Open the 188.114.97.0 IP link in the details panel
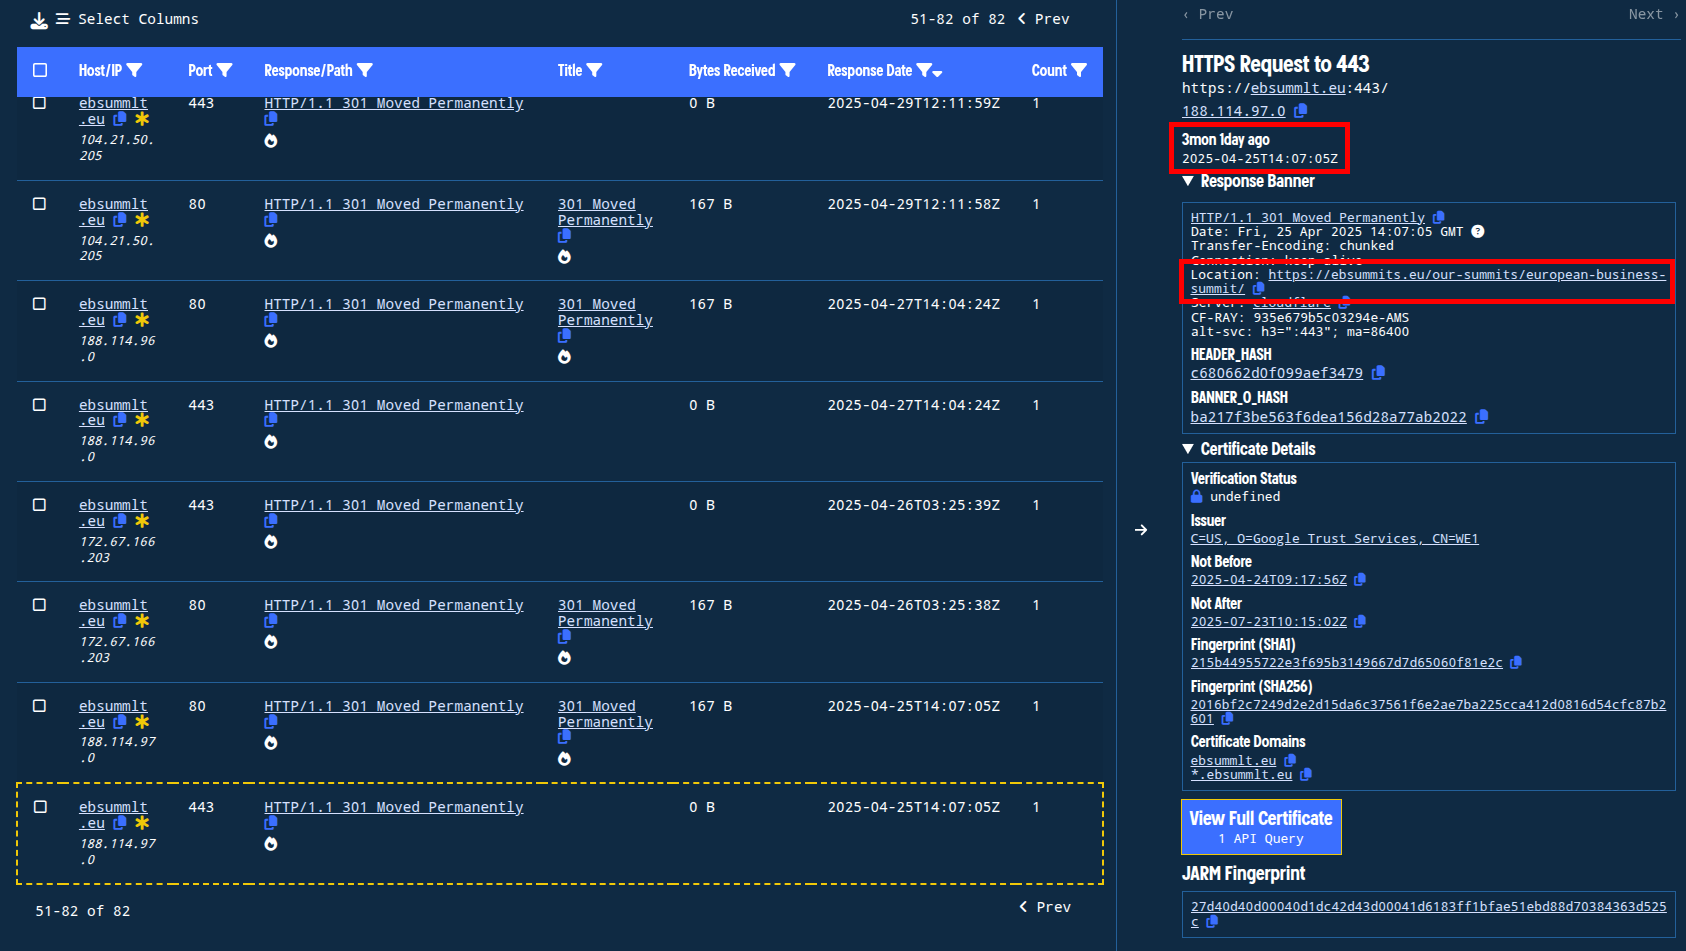The height and width of the screenshot is (951, 1686). point(1233,111)
